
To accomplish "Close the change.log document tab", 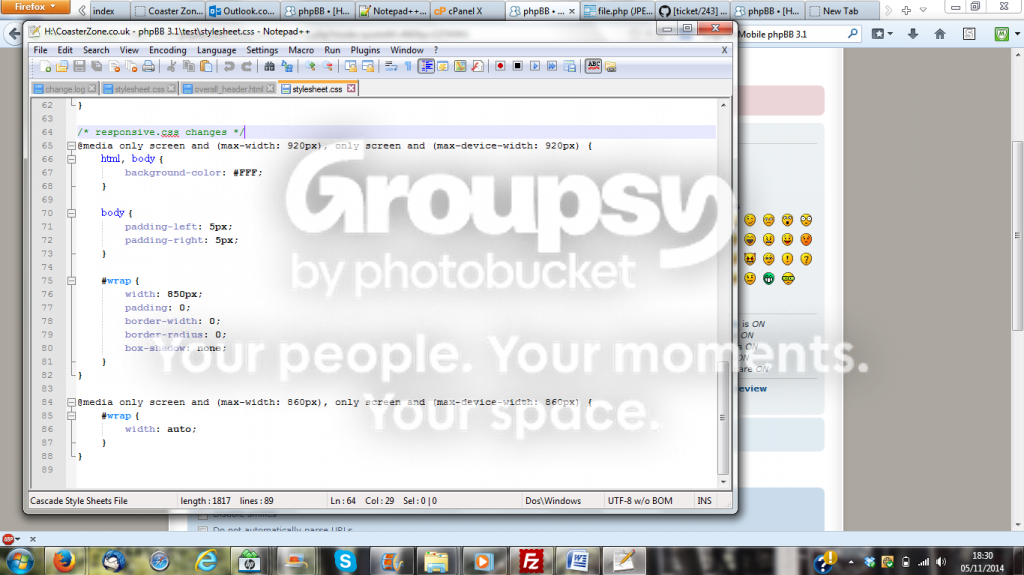I will (92, 88).
